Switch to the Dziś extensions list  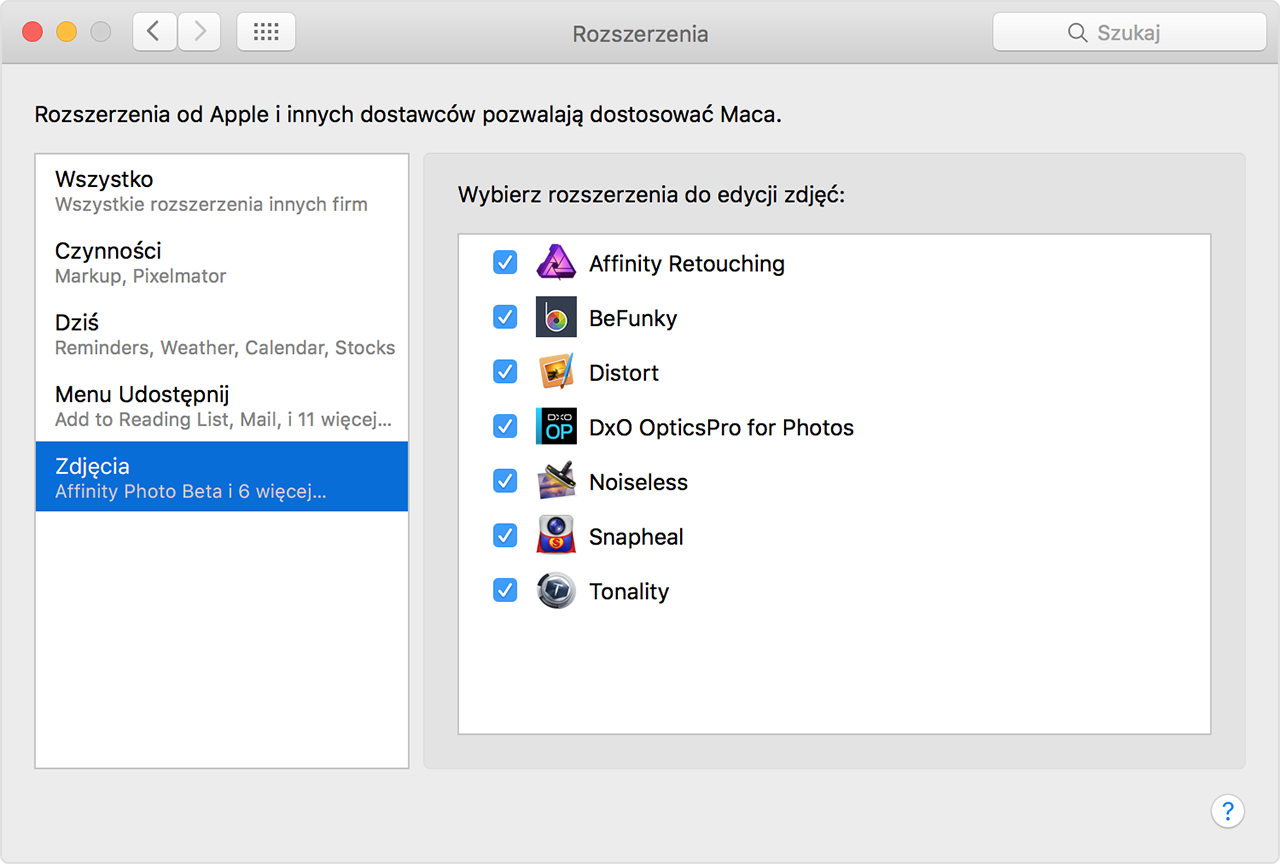tap(221, 334)
